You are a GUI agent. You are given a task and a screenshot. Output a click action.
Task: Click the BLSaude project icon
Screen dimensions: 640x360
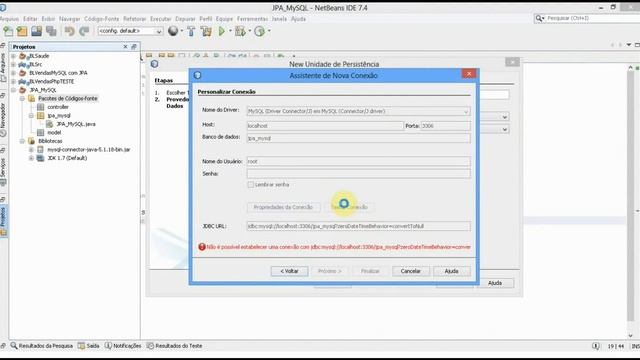pos(22,56)
